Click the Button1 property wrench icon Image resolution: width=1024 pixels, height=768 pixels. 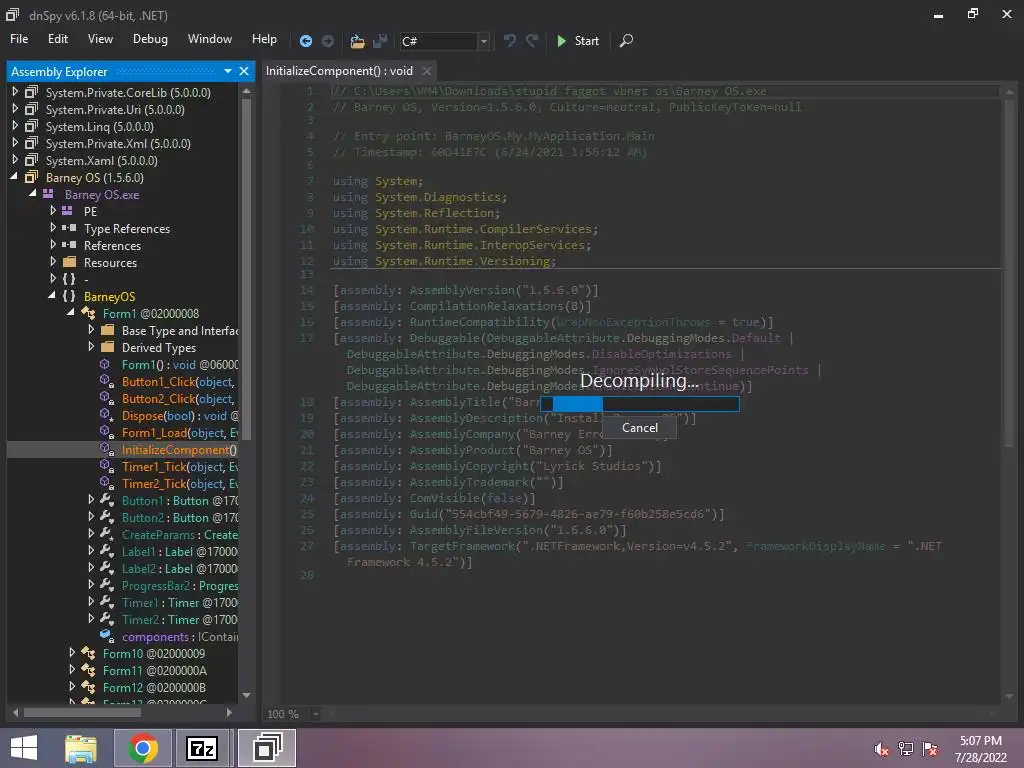pos(107,500)
